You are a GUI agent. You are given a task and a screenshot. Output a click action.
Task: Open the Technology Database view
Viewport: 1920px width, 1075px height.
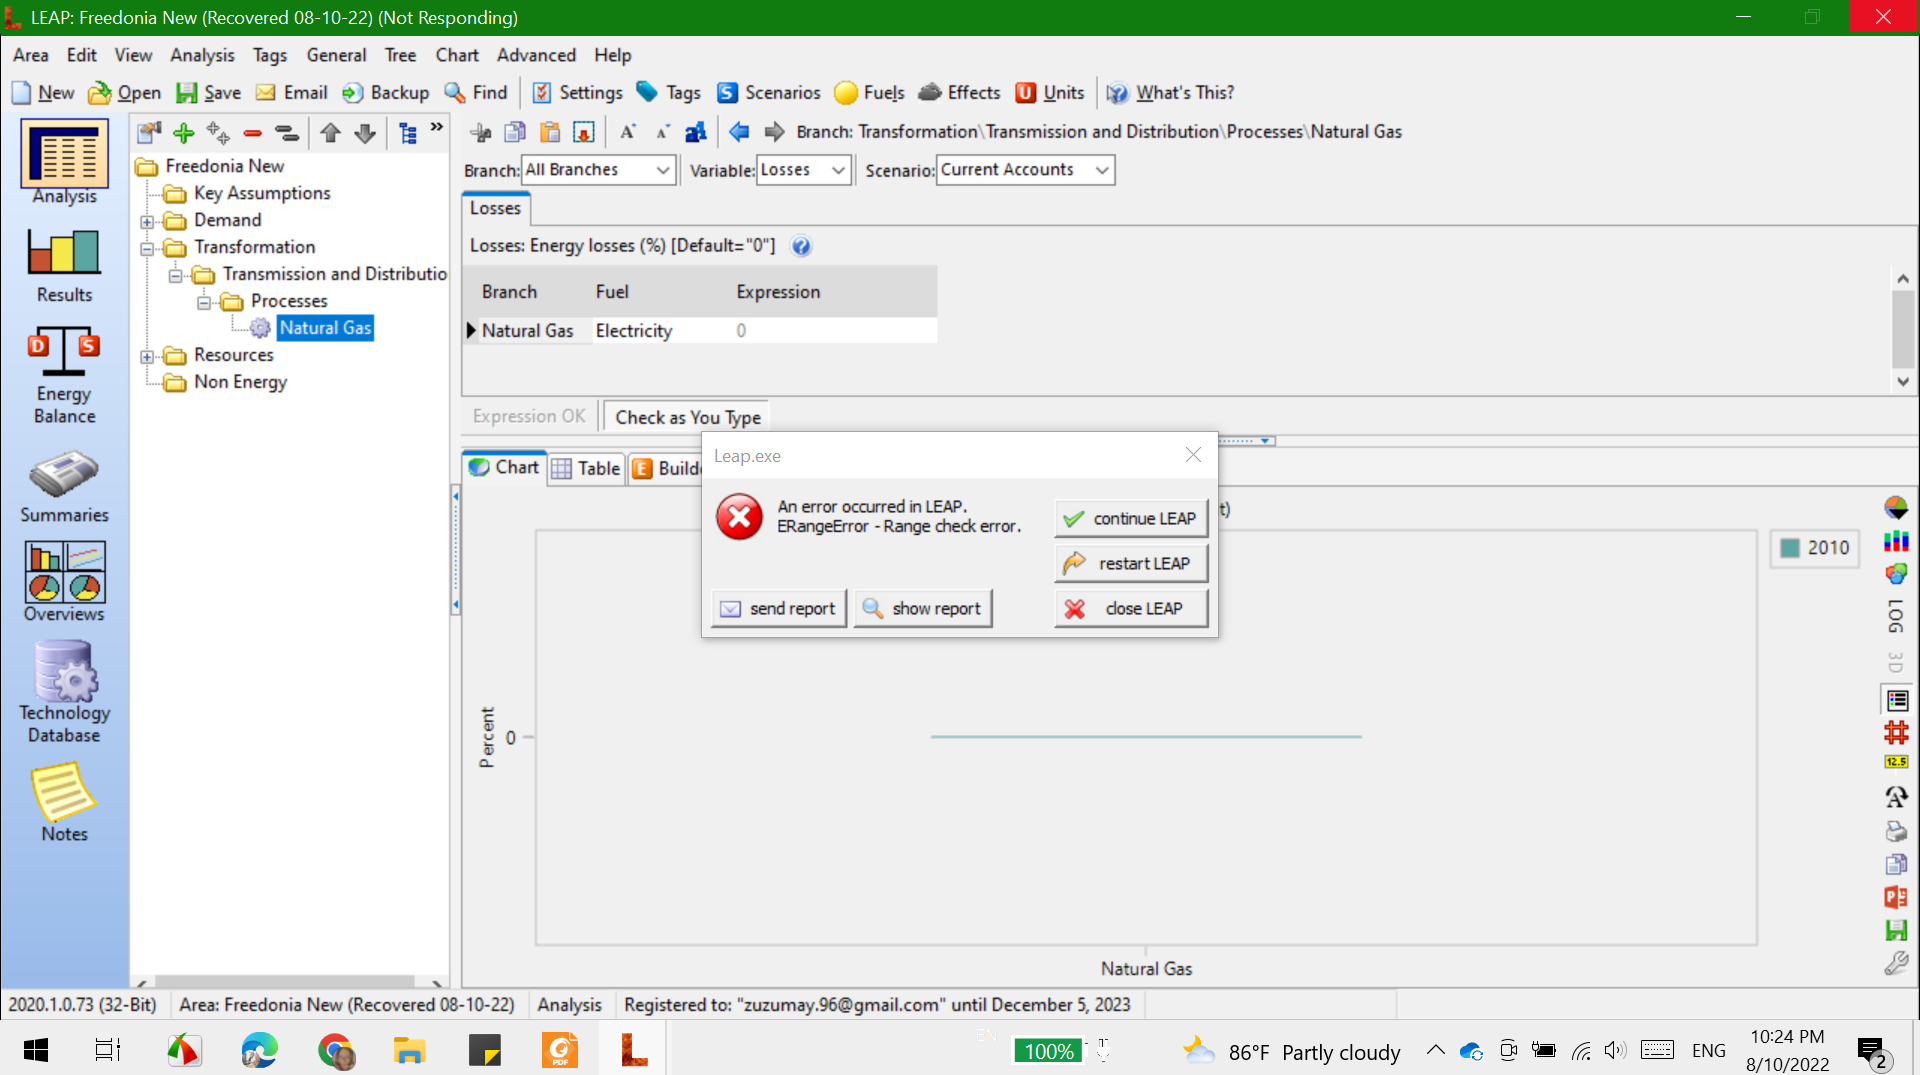point(64,693)
